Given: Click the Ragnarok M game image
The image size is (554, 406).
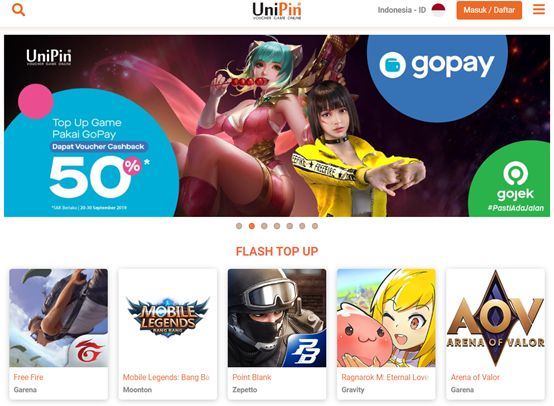Looking at the screenshot, I should point(386,318).
